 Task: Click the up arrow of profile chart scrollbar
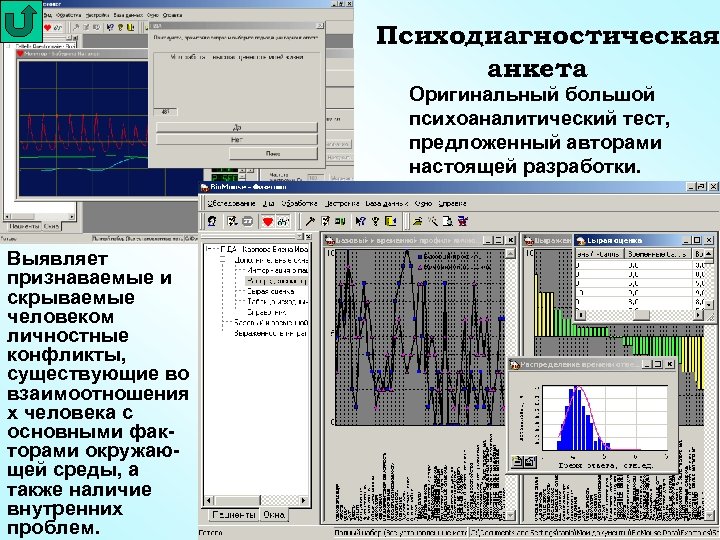pyautogui.click(x=511, y=253)
